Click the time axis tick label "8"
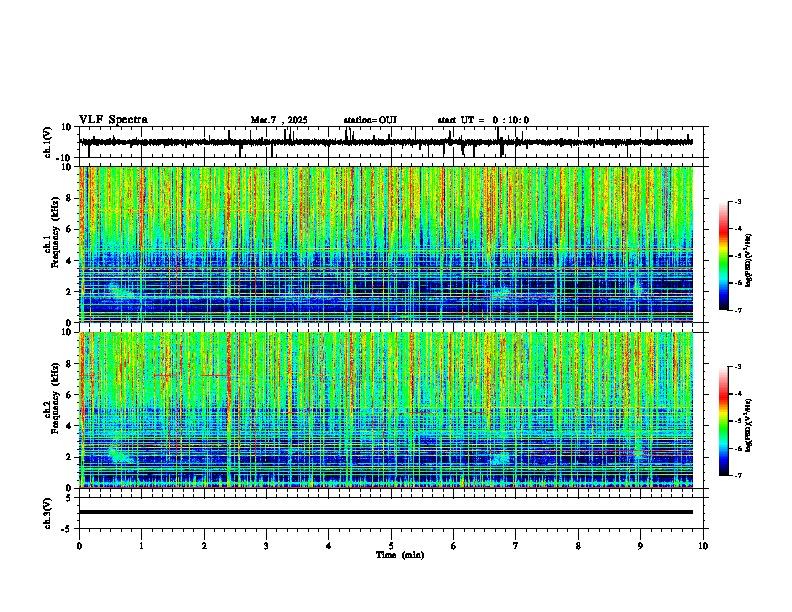This screenshot has height=612, width=792. point(578,546)
